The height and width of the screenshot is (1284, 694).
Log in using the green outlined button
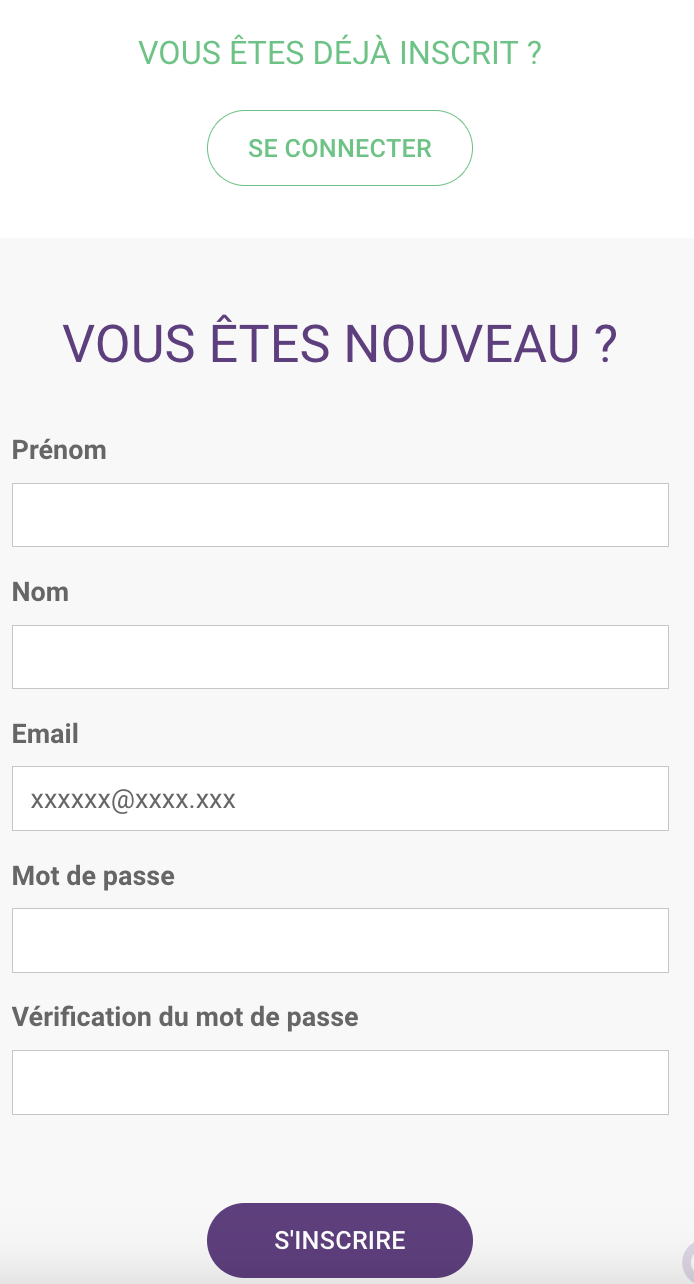(339, 148)
